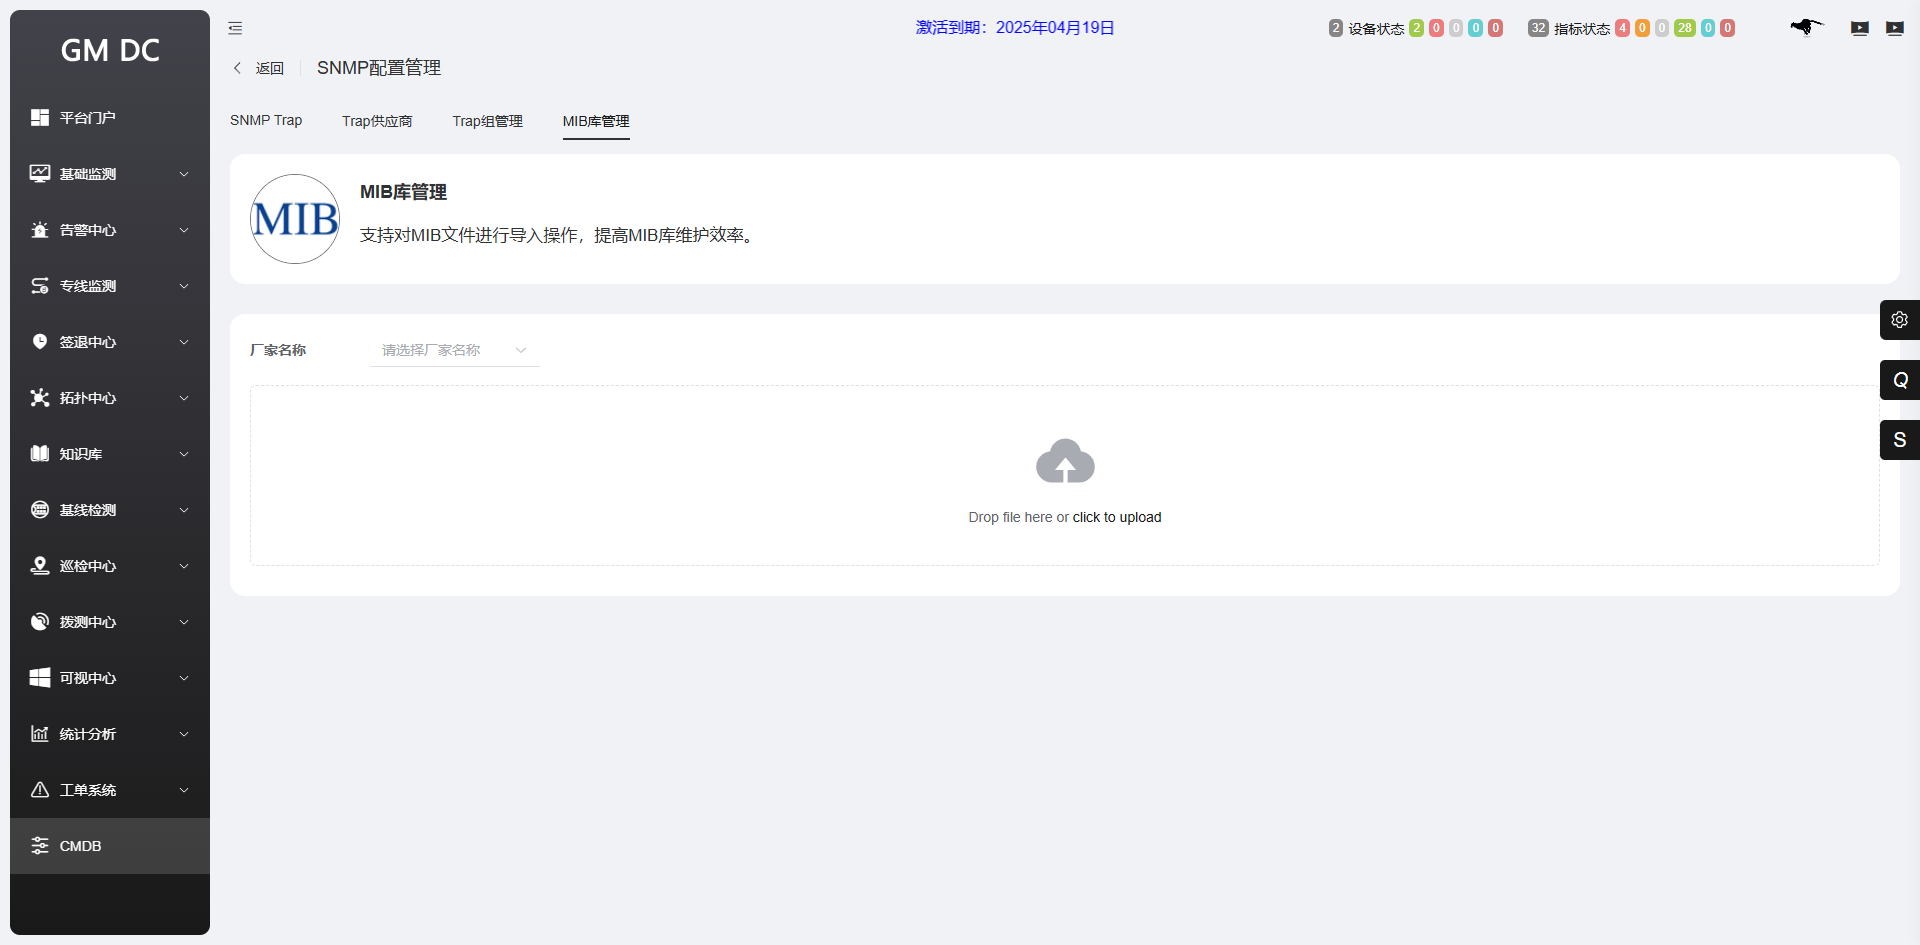Click the last video player icon in header
The height and width of the screenshot is (945, 1920).
pyautogui.click(x=1895, y=29)
